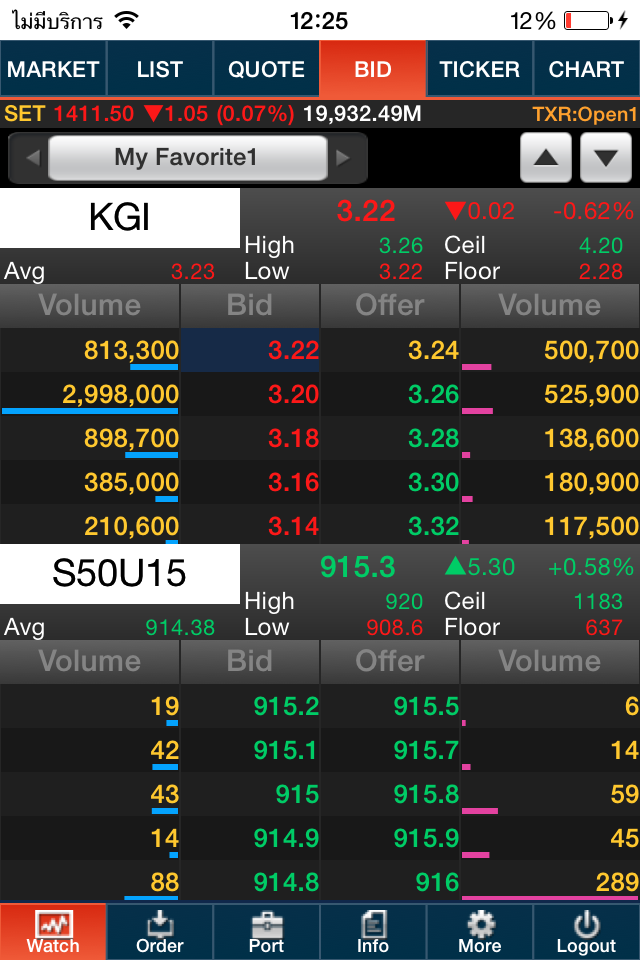Click the up arrow button
640x960 pixels.
[546, 158]
